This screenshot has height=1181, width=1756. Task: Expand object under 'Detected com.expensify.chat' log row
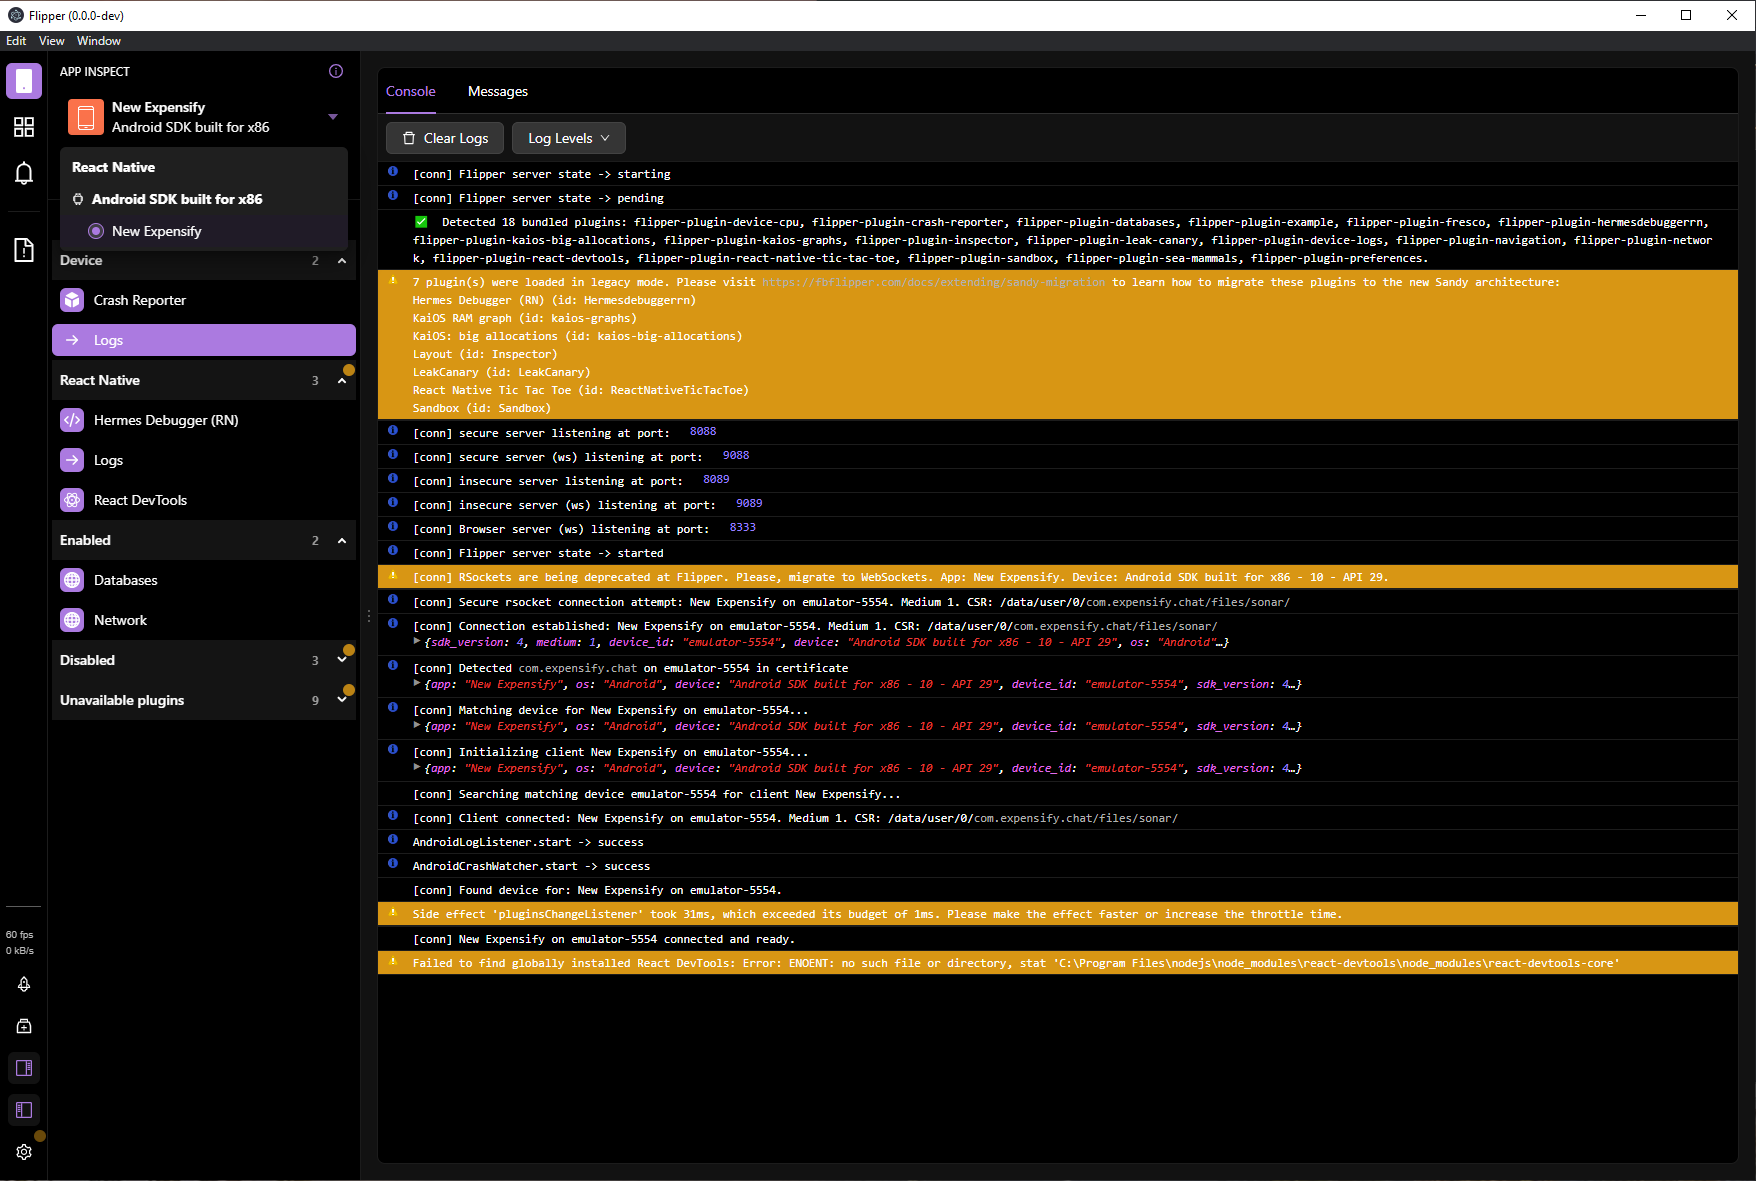(x=417, y=683)
